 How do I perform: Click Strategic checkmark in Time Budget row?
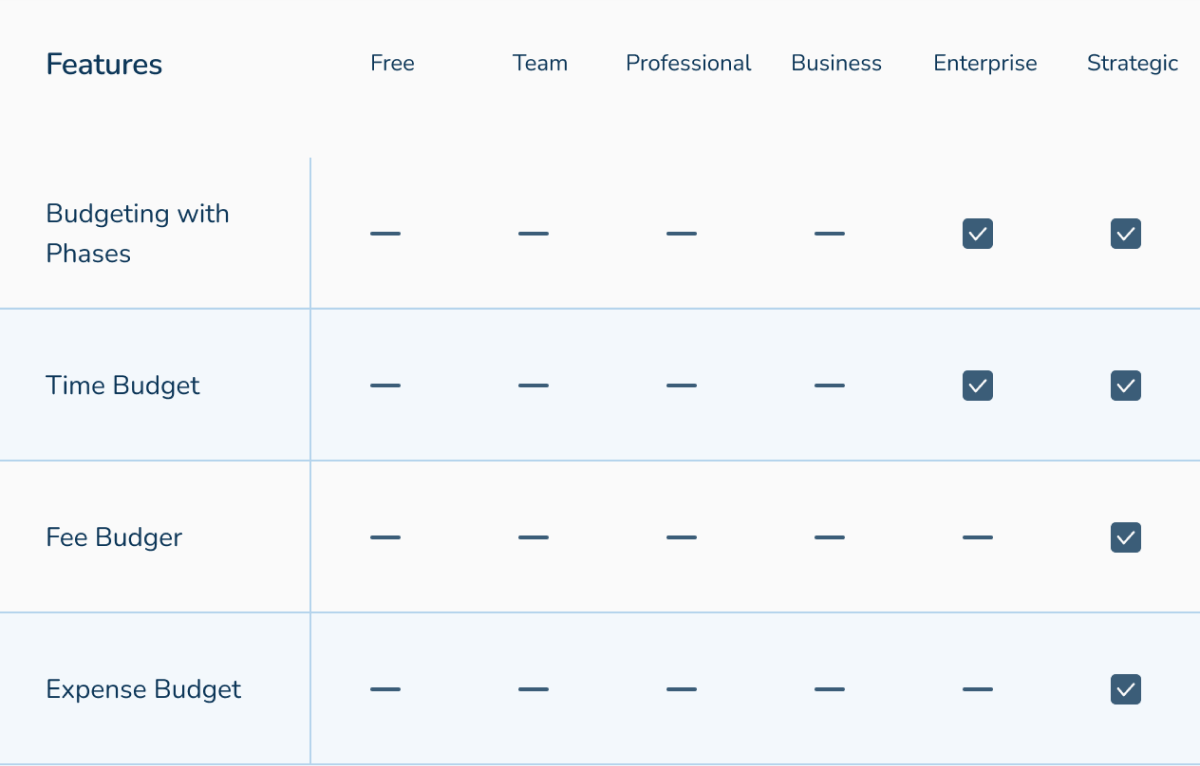1125,386
